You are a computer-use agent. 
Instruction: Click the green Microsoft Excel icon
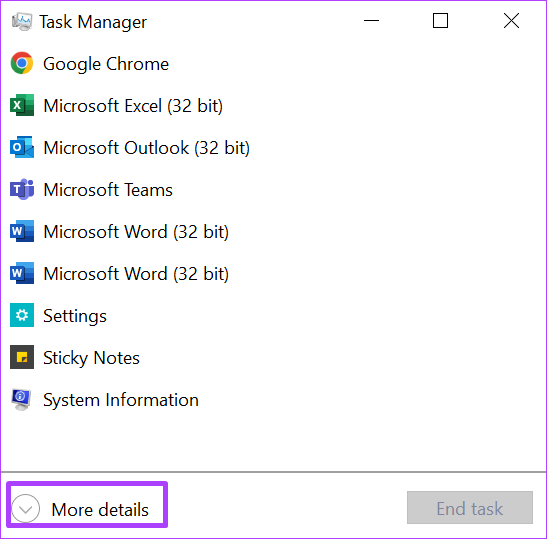click(22, 105)
